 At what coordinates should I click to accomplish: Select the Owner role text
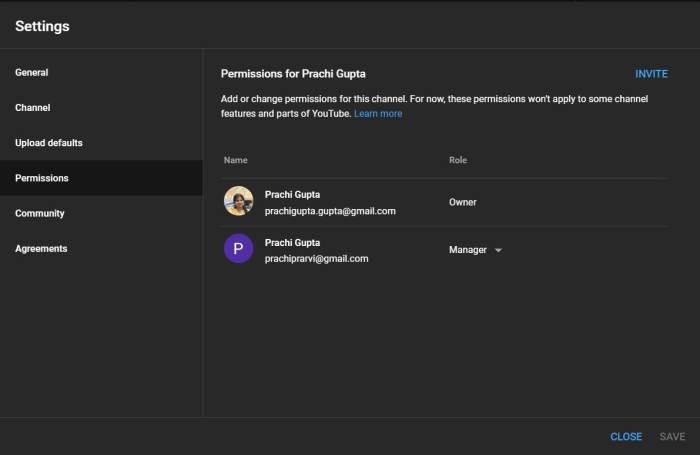coord(463,202)
